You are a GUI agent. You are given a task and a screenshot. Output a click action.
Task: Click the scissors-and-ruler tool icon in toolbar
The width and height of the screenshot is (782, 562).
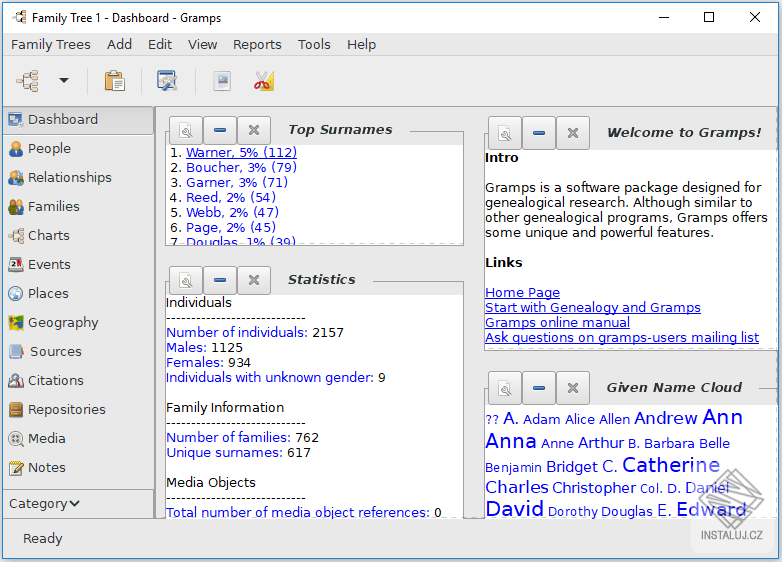pyautogui.click(x=263, y=81)
